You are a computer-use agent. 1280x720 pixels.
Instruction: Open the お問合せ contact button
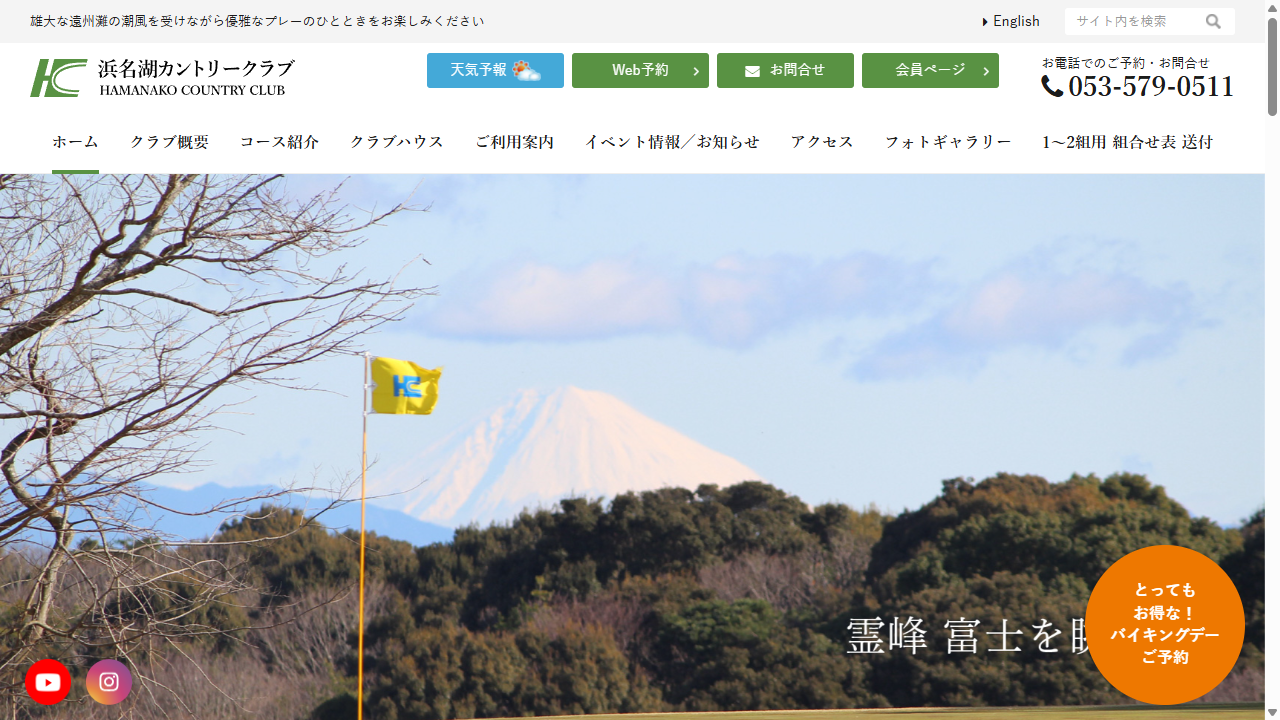[x=785, y=70]
